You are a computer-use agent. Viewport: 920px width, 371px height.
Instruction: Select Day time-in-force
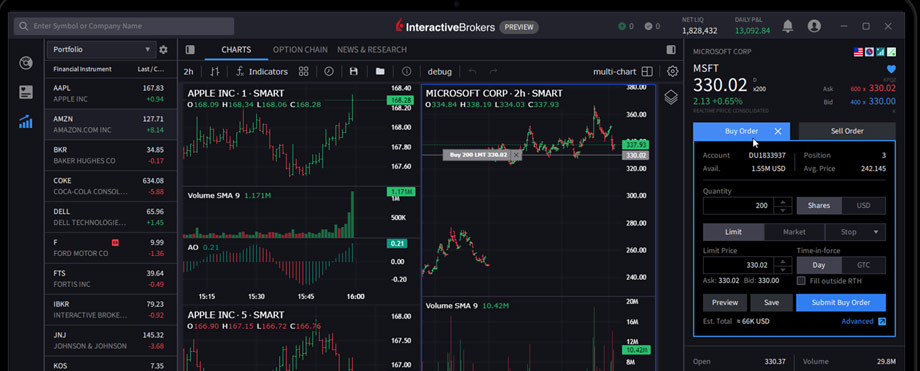pyautogui.click(x=818, y=265)
